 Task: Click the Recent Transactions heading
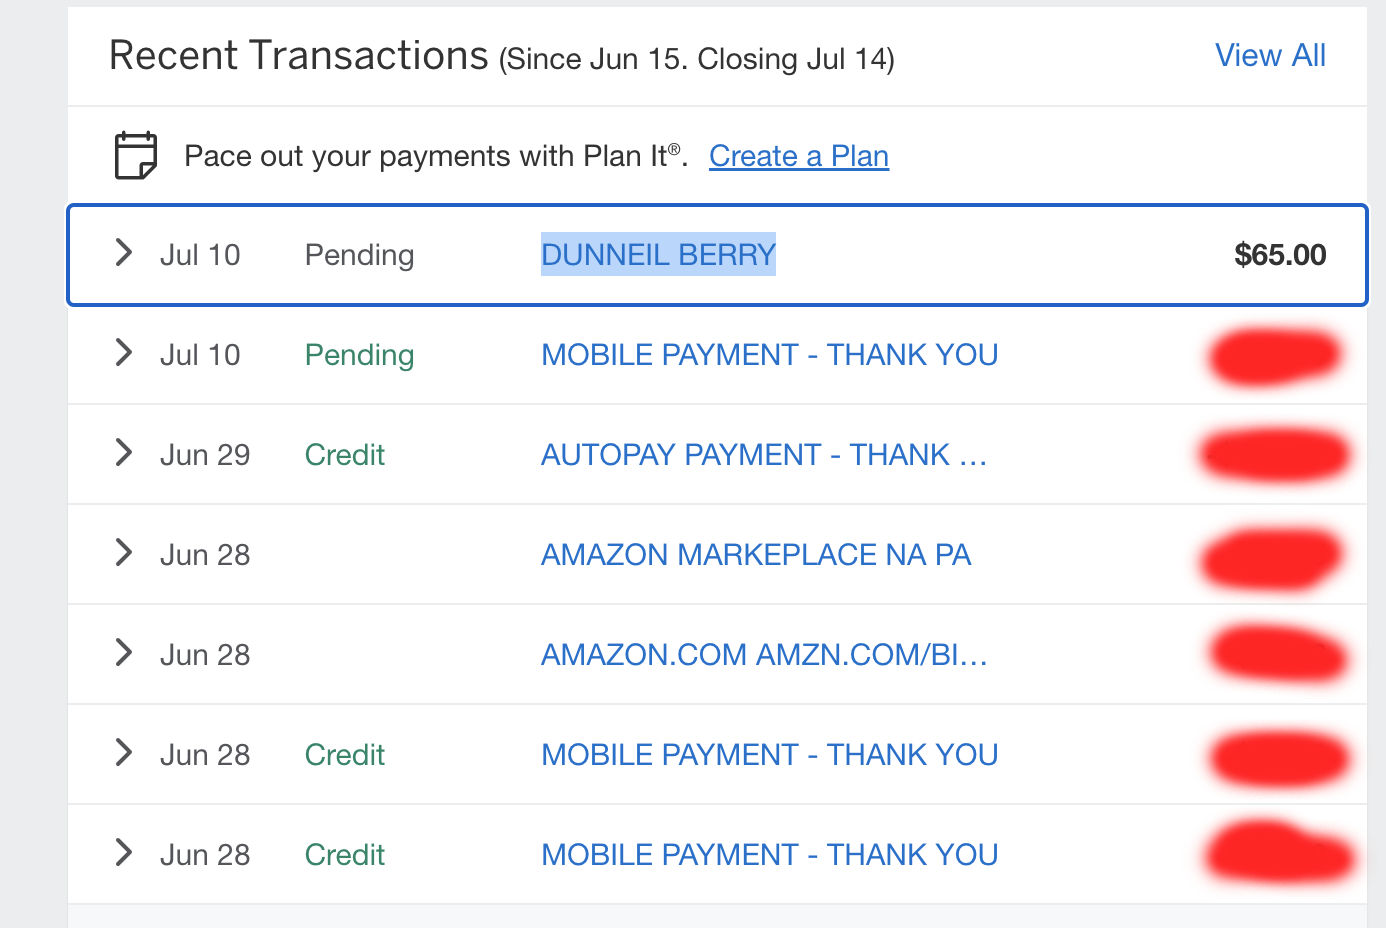pyautogui.click(x=299, y=56)
